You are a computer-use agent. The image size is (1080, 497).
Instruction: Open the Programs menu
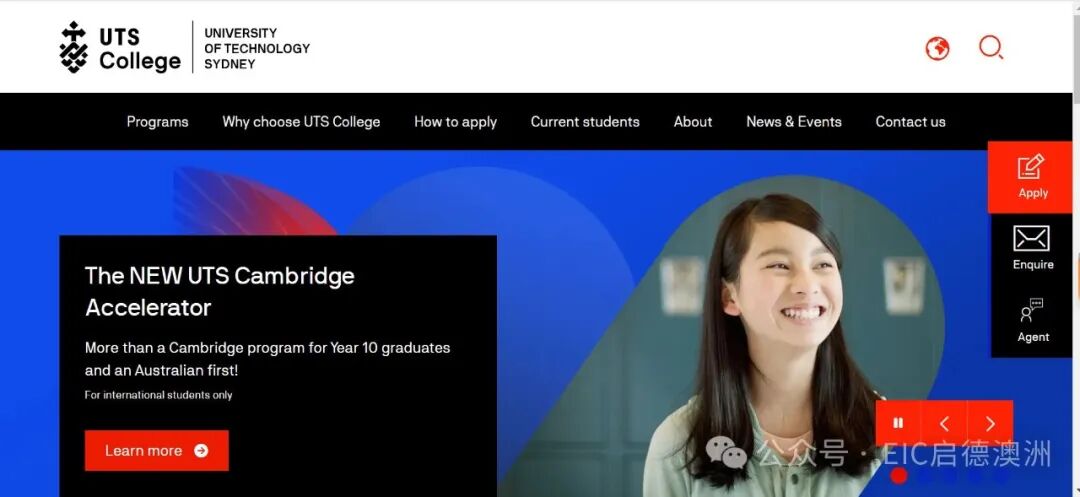(157, 122)
